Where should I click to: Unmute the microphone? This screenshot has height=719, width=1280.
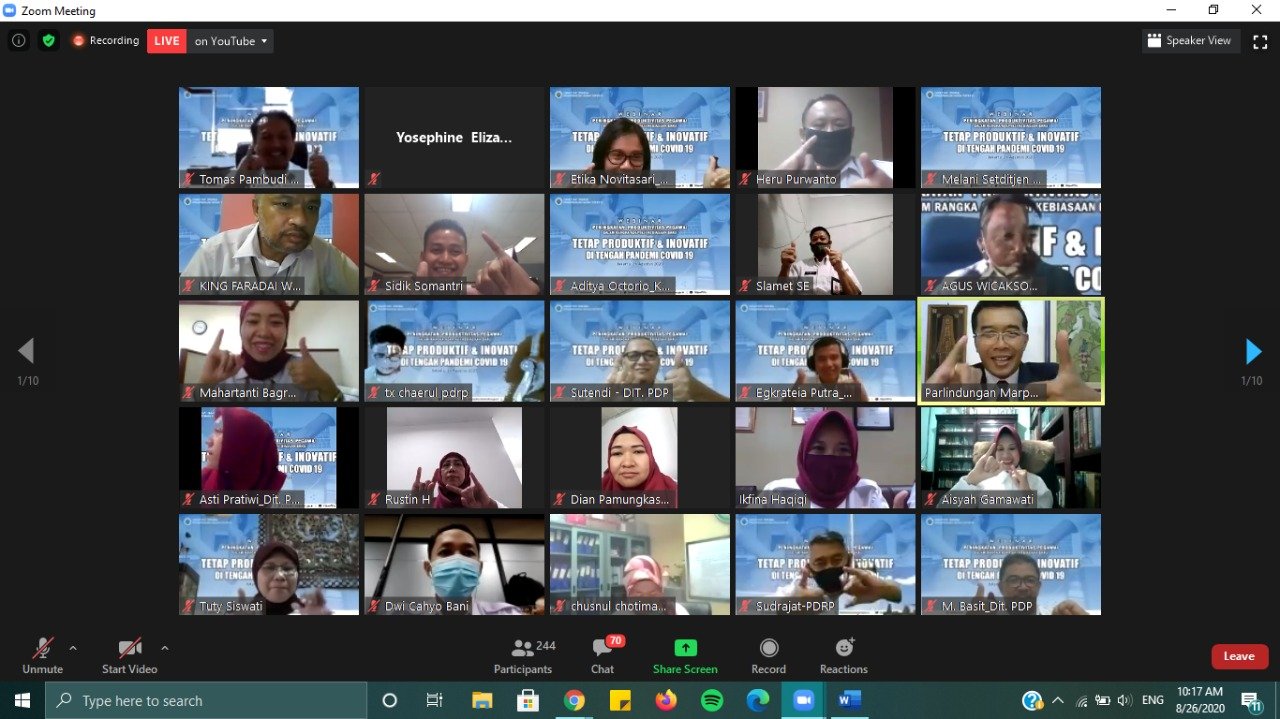(42, 655)
